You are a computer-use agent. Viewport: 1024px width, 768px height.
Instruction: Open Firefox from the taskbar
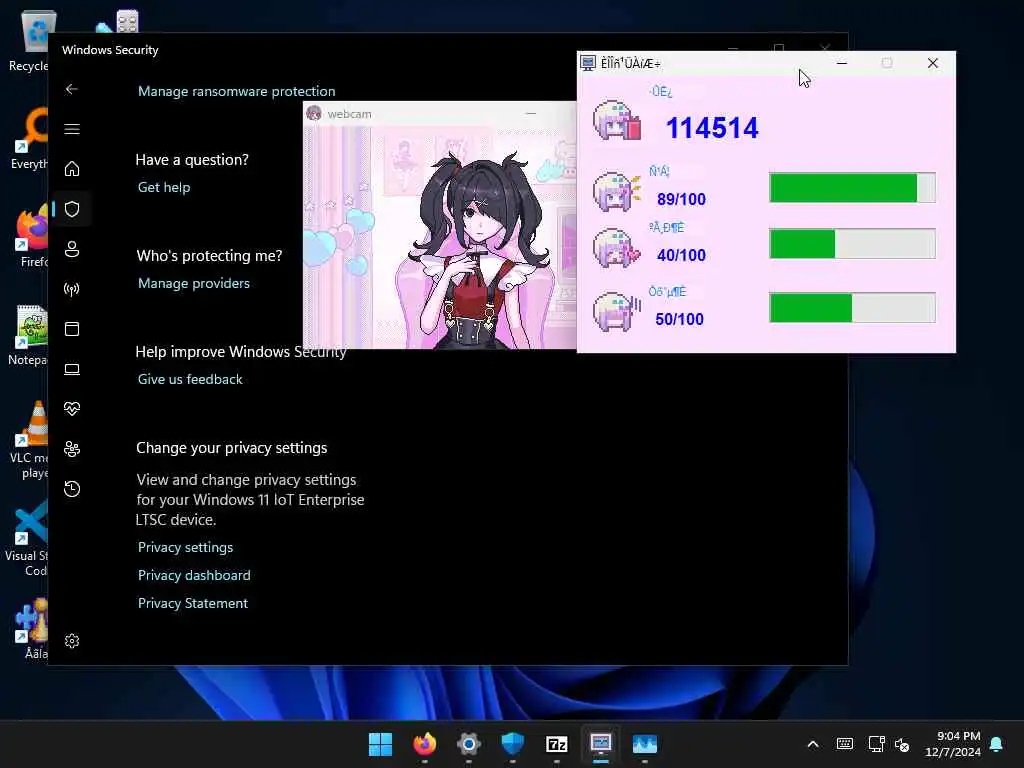pyautogui.click(x=424, y=744)
